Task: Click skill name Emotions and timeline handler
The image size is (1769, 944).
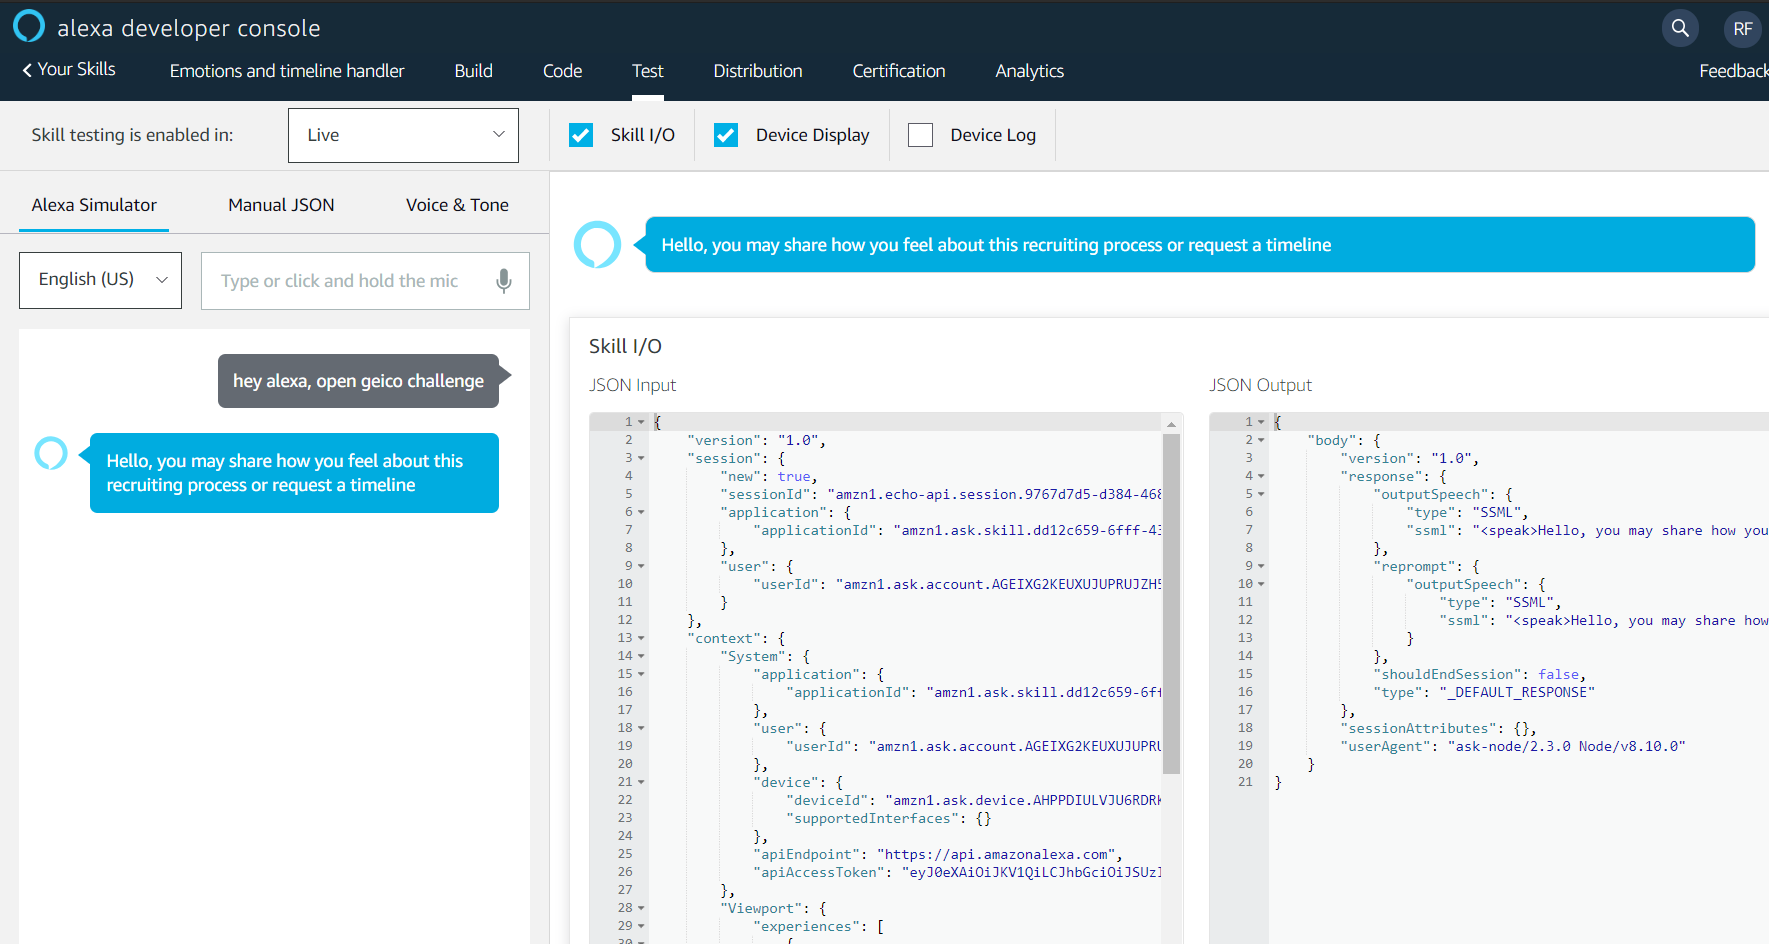Action: [287, 71]
